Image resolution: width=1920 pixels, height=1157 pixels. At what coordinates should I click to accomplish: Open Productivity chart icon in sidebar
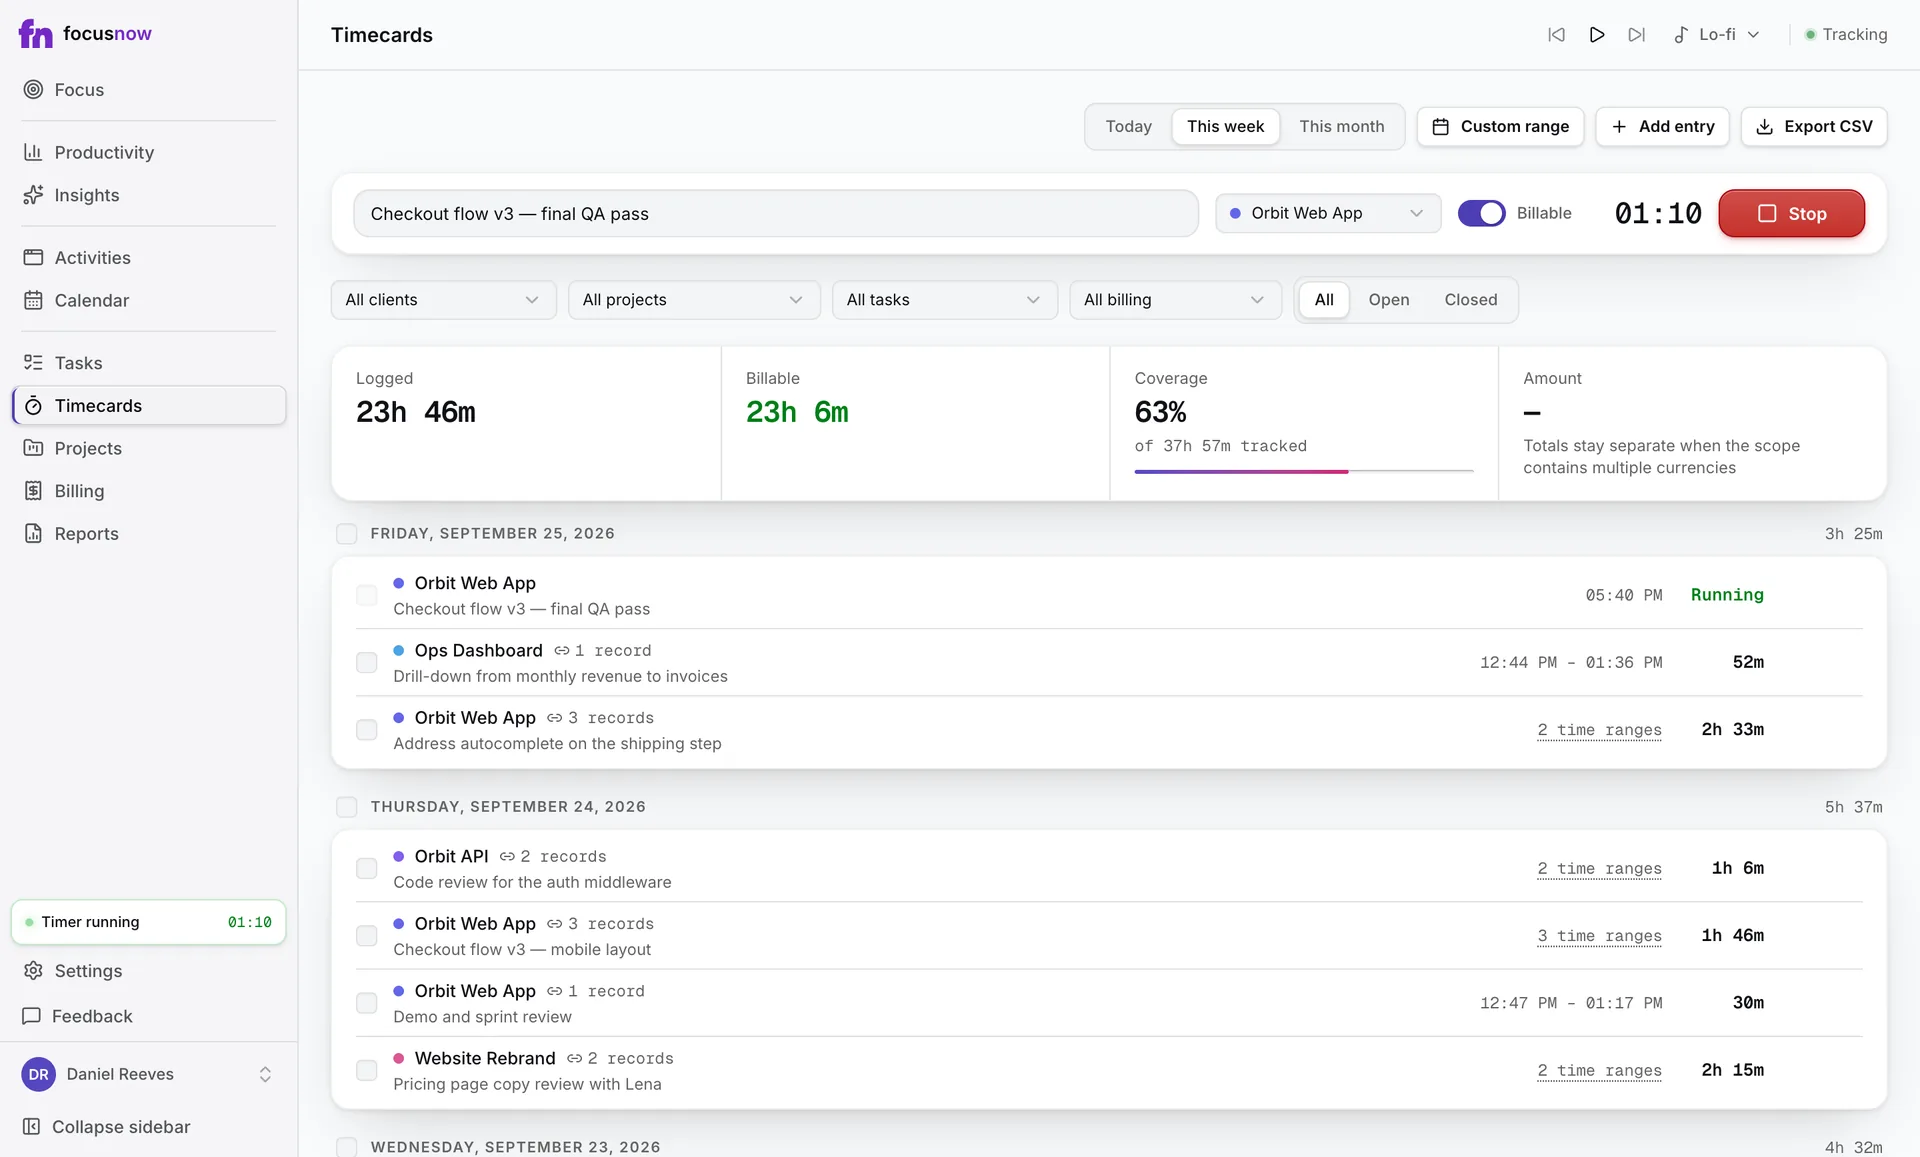33,152
